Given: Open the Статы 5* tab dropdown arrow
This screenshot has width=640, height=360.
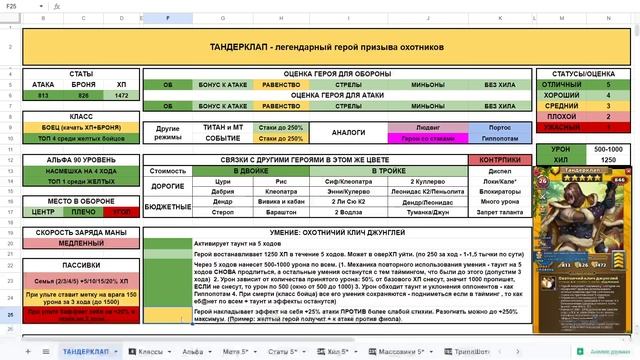Looking at the screenshot, I should coord(304,351).
